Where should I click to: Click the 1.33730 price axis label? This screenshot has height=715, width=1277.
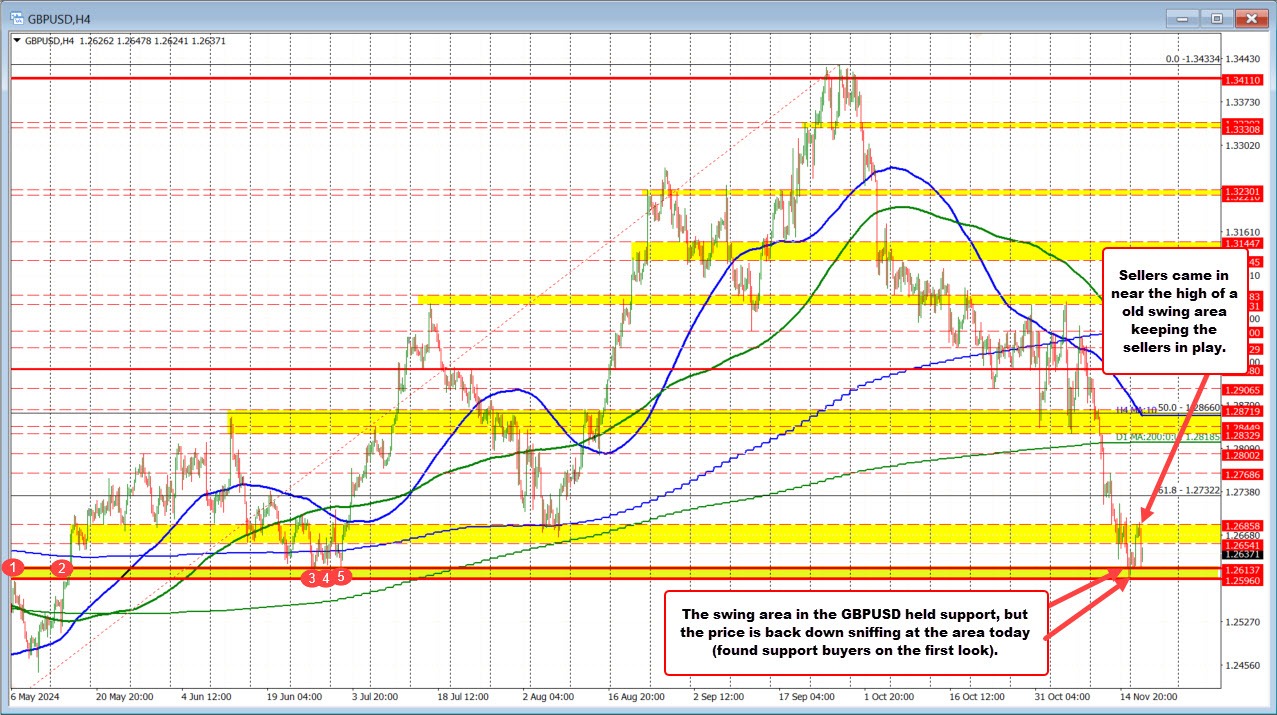pos(1241,102)
